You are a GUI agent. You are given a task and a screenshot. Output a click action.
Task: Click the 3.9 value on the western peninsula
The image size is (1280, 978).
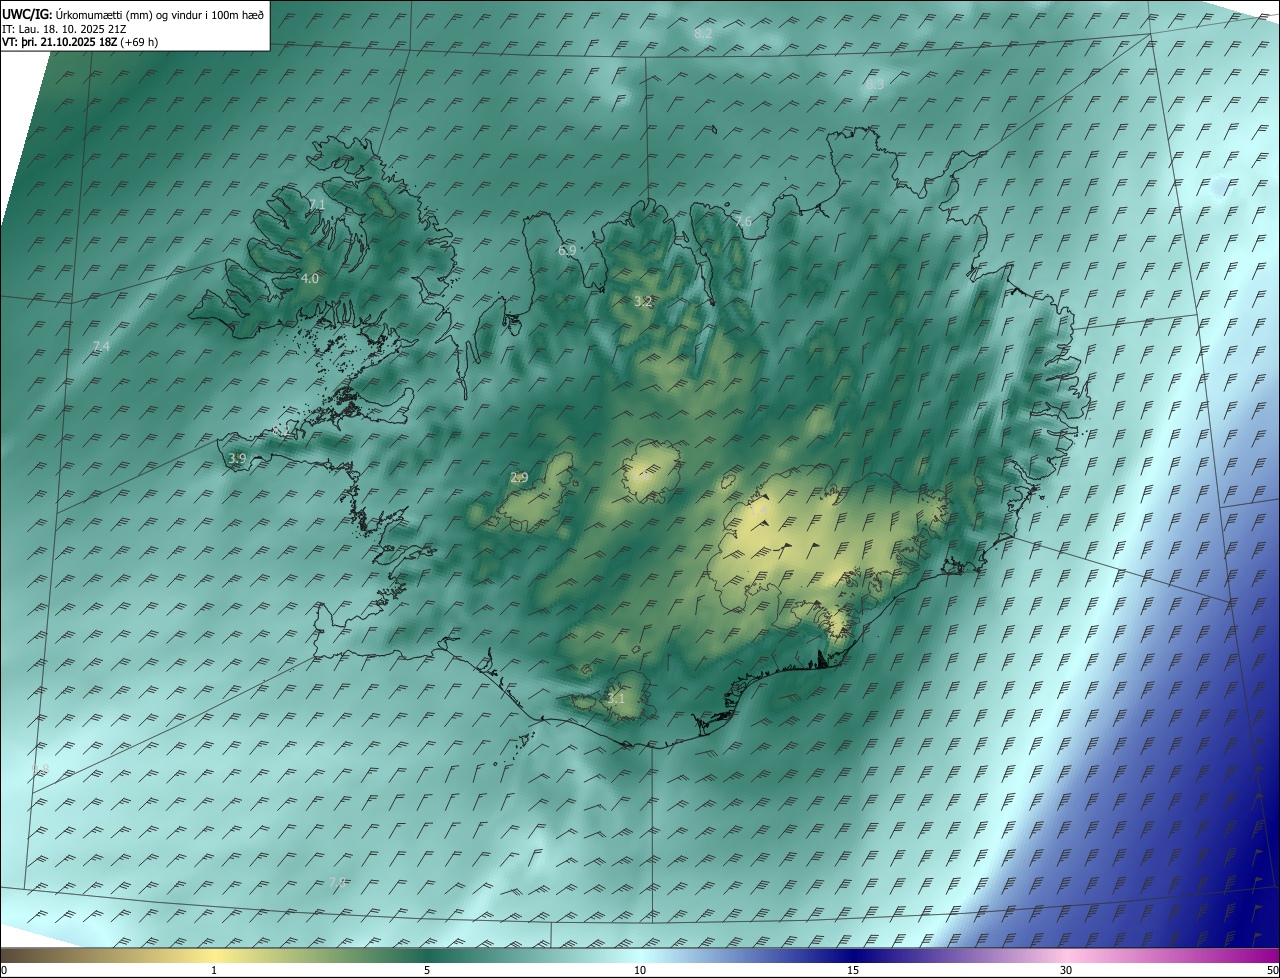pyautogui.click(x=237, y=458)
